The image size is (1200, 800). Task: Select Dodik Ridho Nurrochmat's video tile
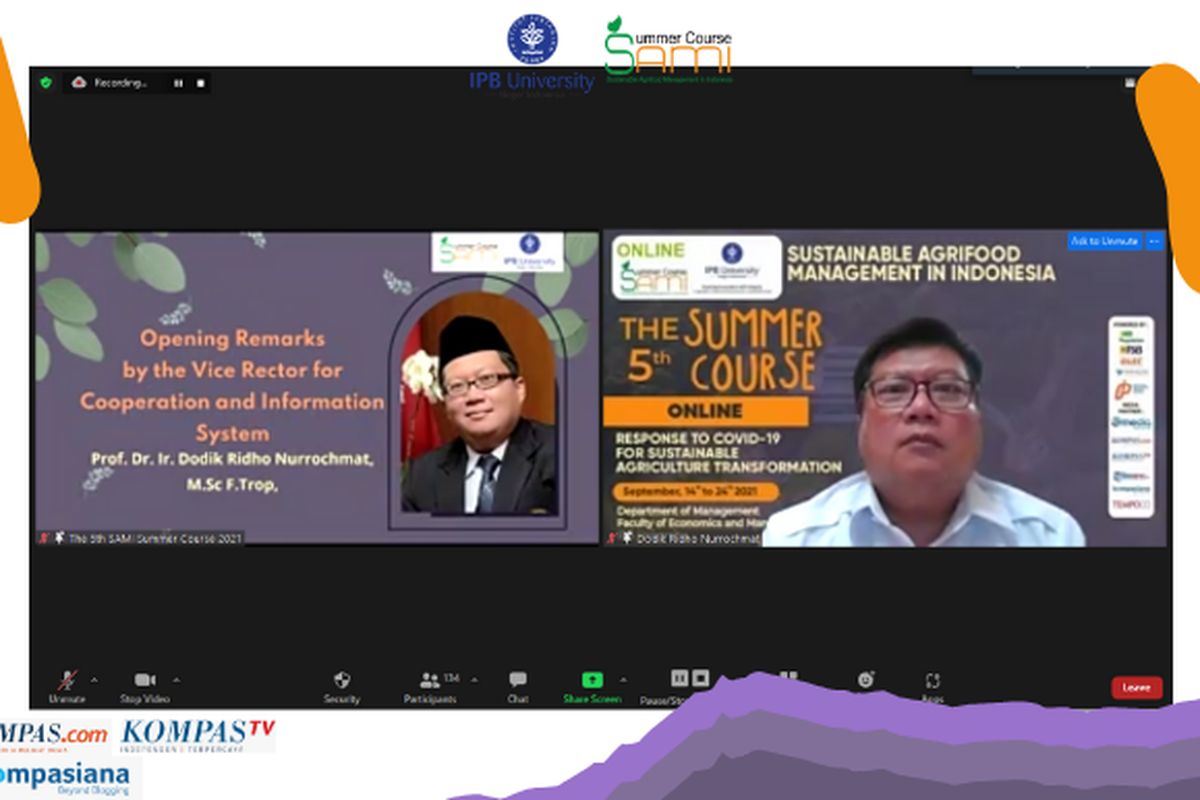tap(885, 388)
